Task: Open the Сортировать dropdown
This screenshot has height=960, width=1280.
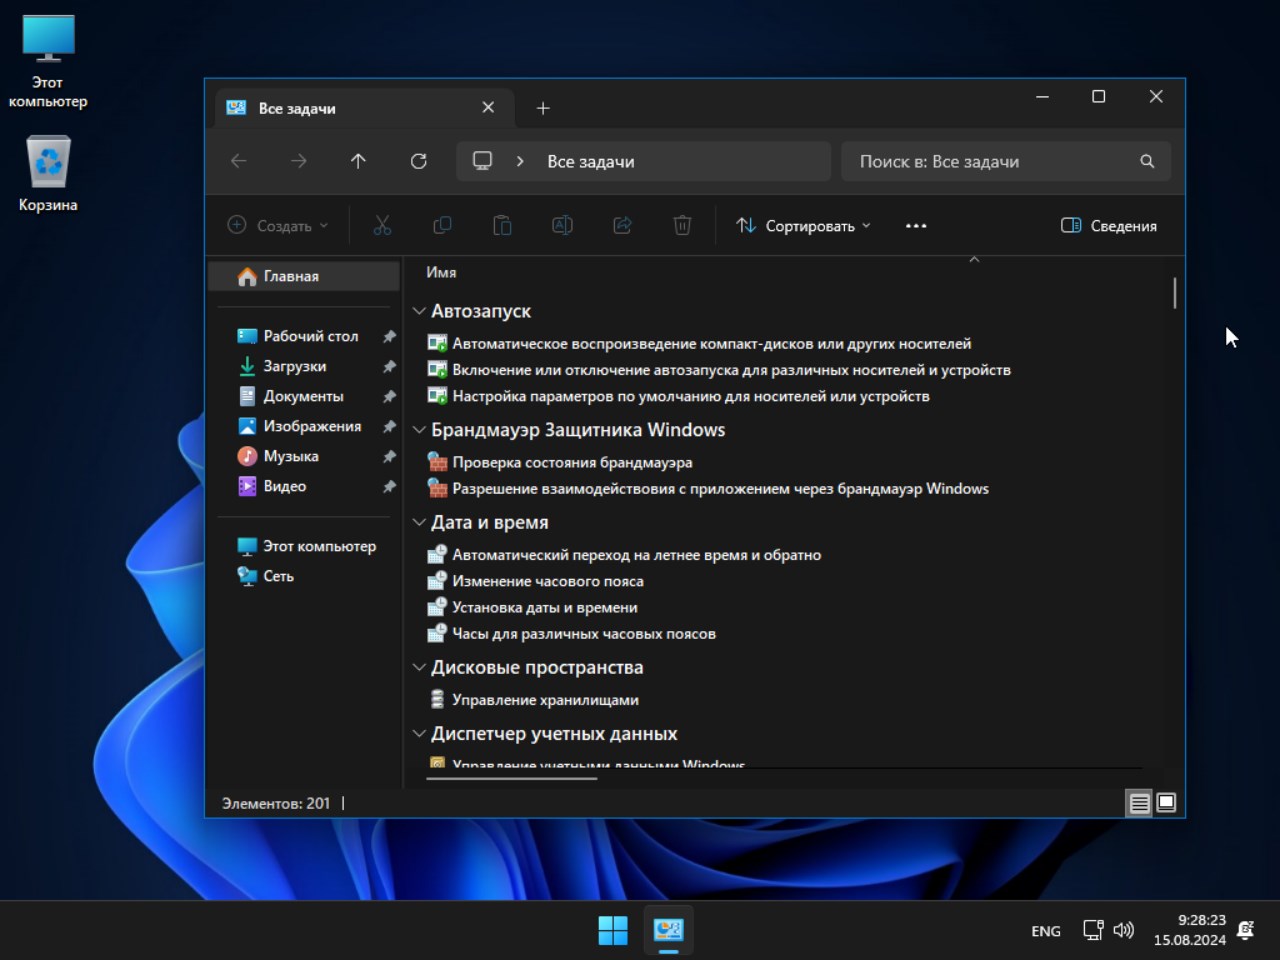Action: (x=803, y=226)
